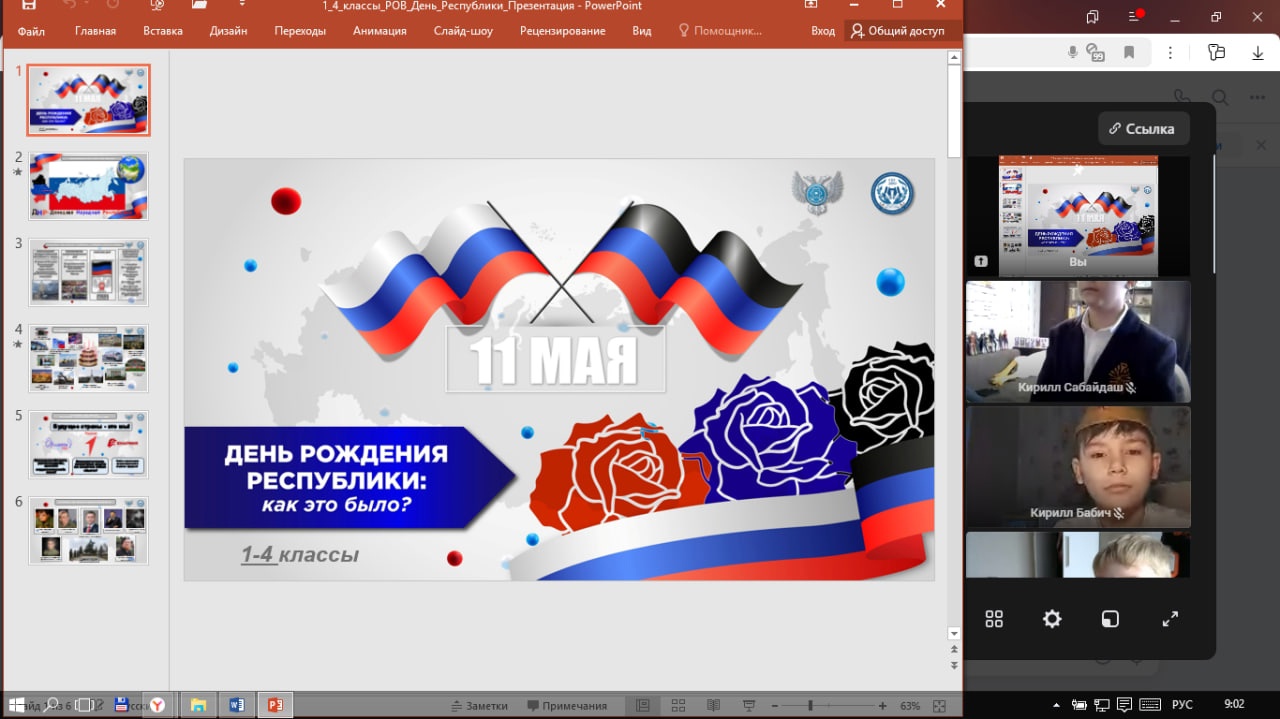Select slide 5 thumbnail
The width and height of the screenshot is (1280, 719).
pyautogui.click(x=88, y=444)
